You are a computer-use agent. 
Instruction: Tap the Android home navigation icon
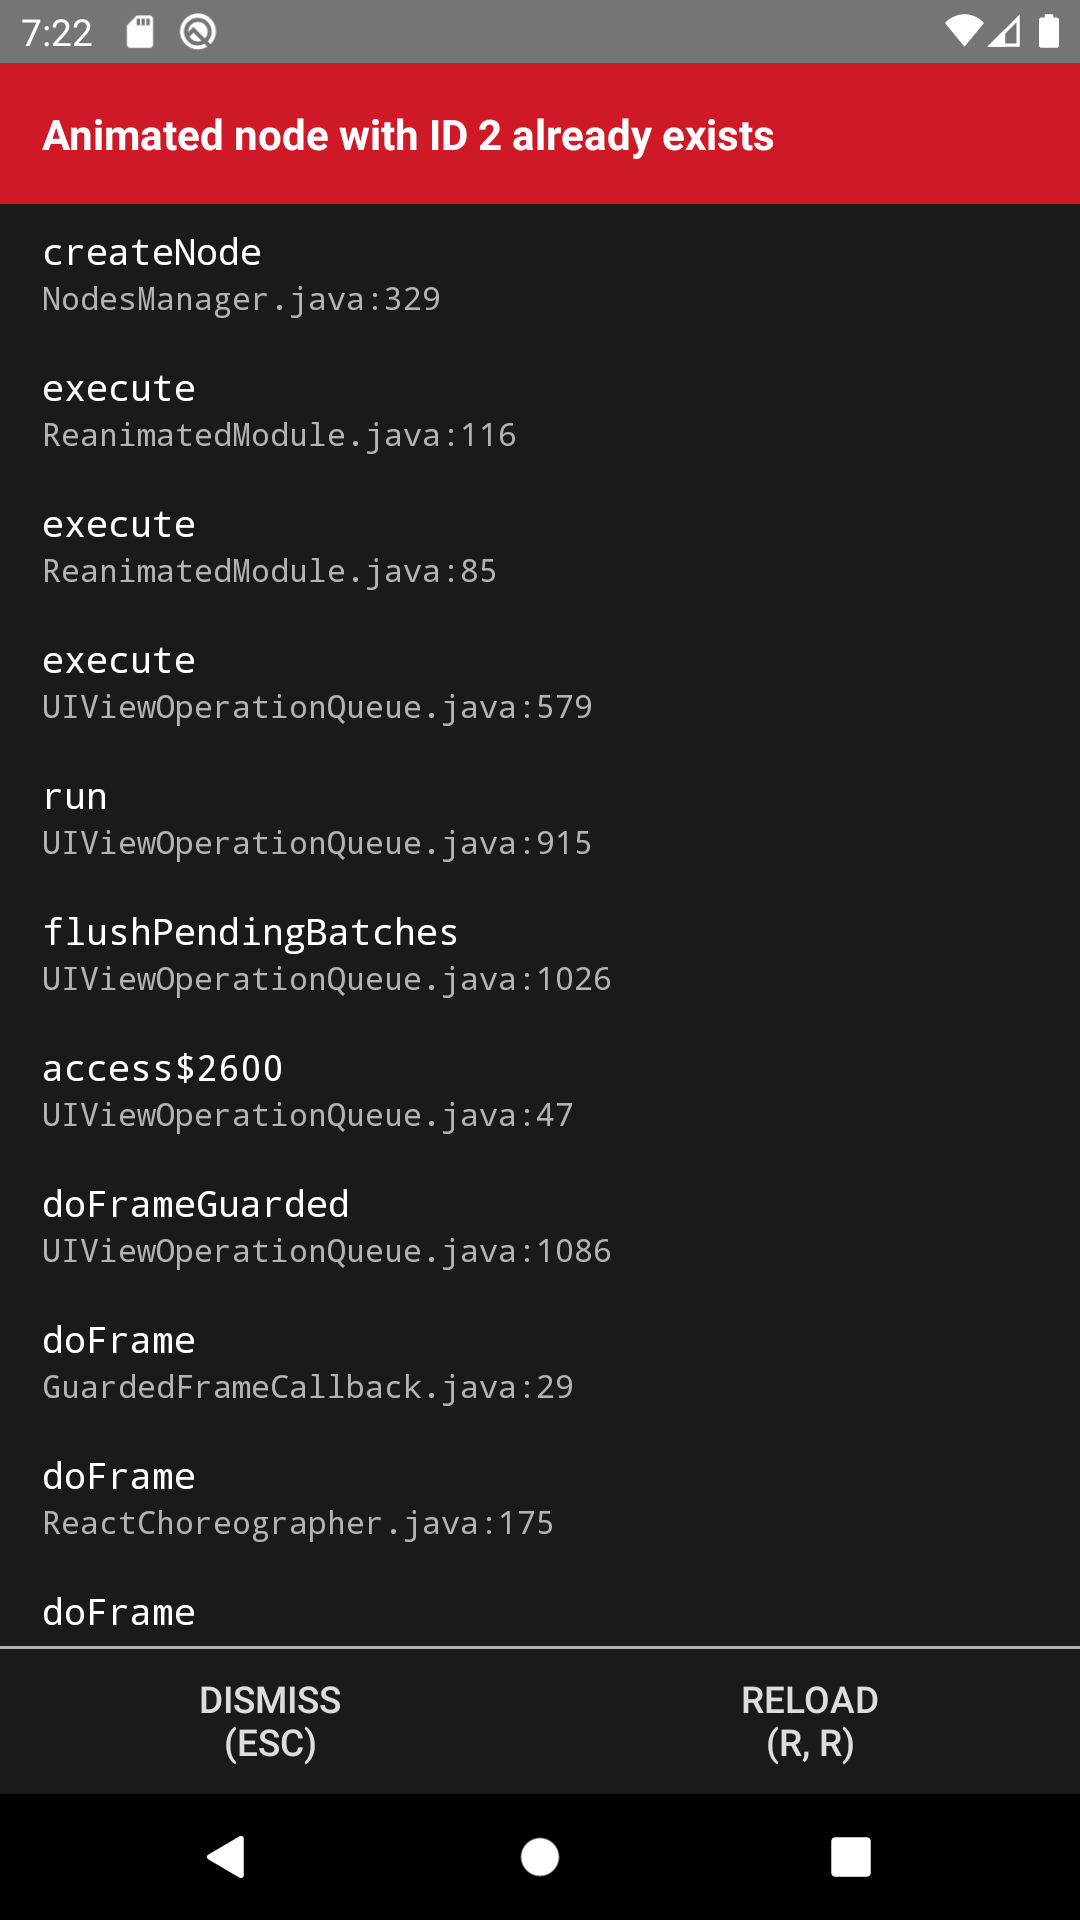click(x=540, y=1858)
